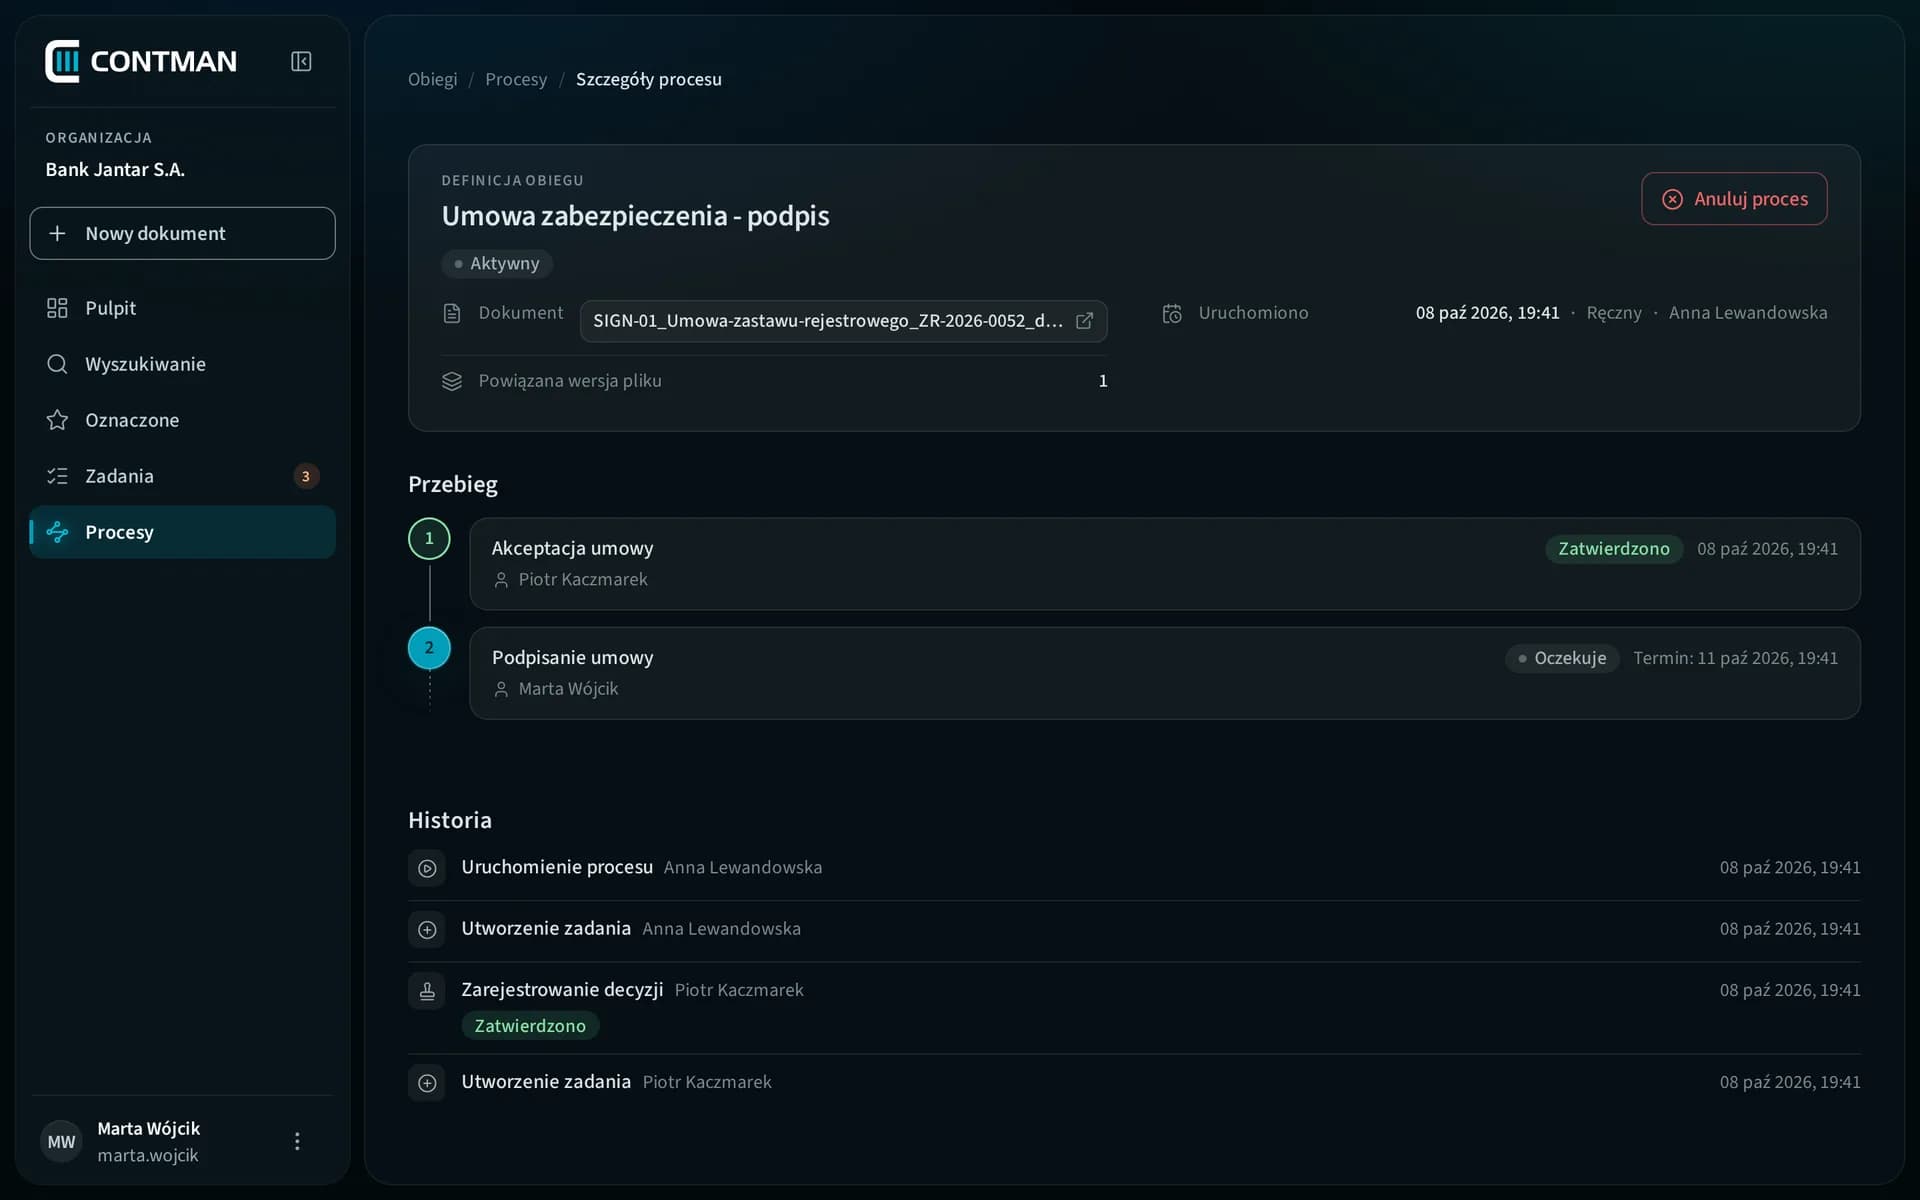This screenshot has height=1200, width=1920.
Task: Select Procesy in the sidebar
Action: click(x=182, y=532)
